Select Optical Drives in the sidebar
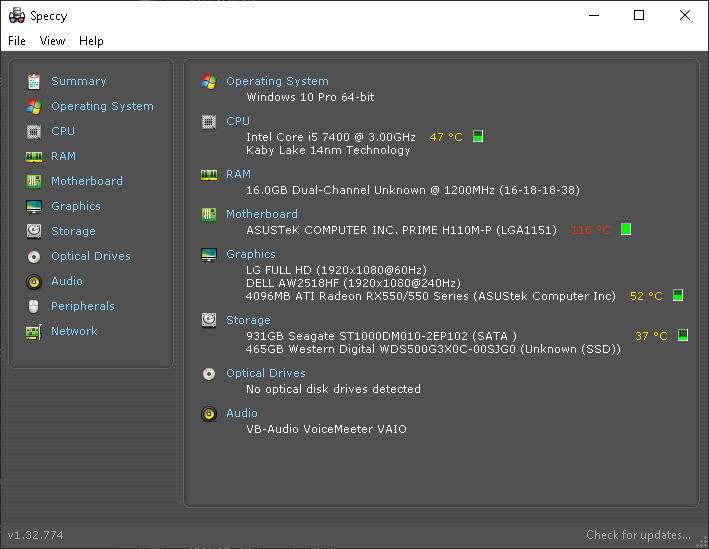709x549 pixels. (x=91, y=256)
